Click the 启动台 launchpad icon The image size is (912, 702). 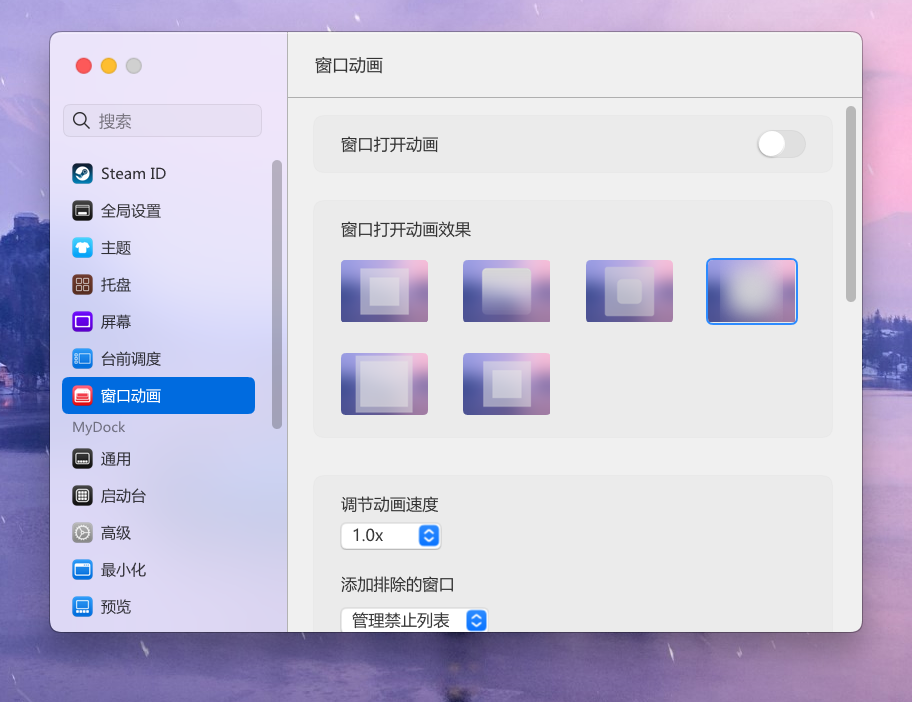click(82, 496)
